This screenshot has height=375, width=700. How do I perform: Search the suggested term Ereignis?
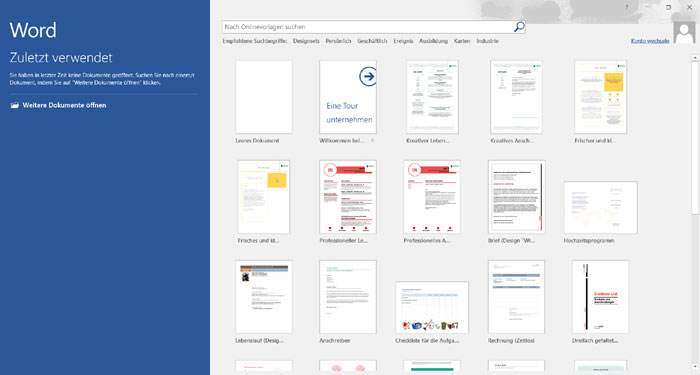point(403,41)
